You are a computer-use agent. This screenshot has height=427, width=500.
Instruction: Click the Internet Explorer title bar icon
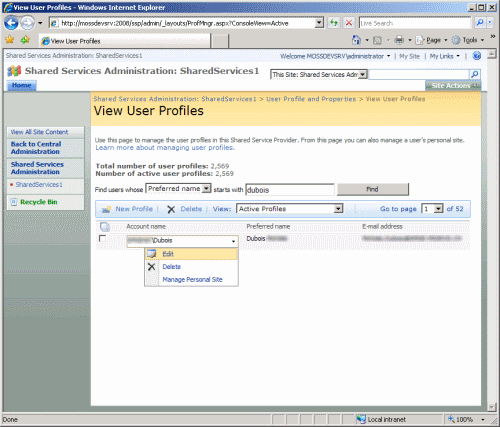(x=8, y=7)
